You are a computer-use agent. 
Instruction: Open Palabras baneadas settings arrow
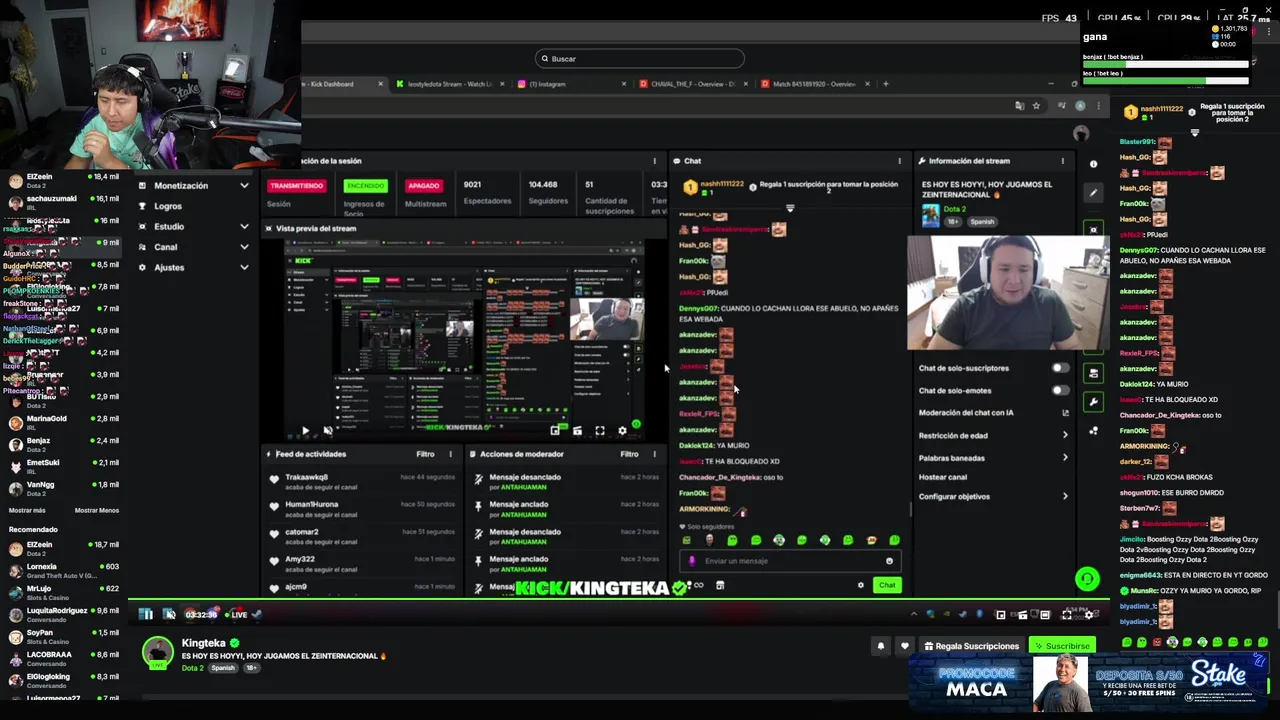(x=1065, y=458)
